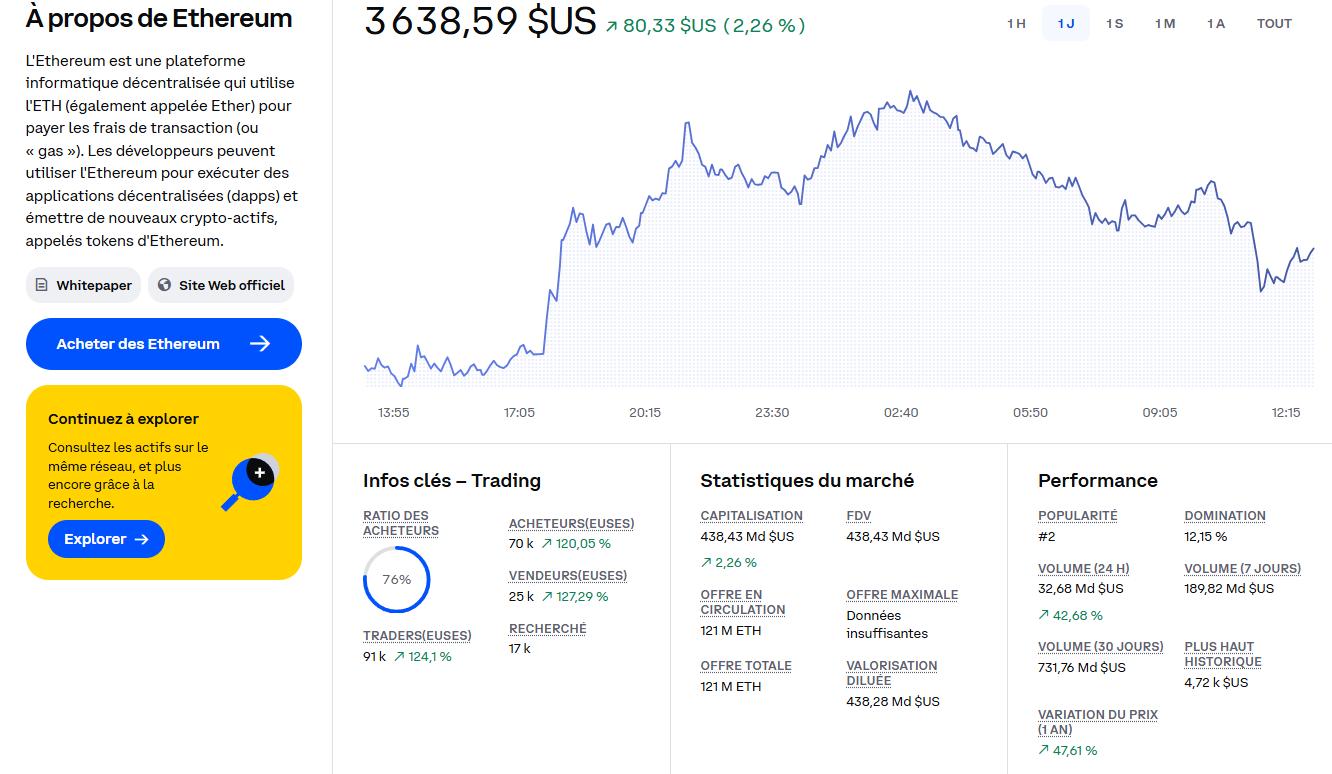The height and width of the screenshot is (774, 1332).
Task: Click the Statistiques du marché heading
Action: click(x=807, y=480)
